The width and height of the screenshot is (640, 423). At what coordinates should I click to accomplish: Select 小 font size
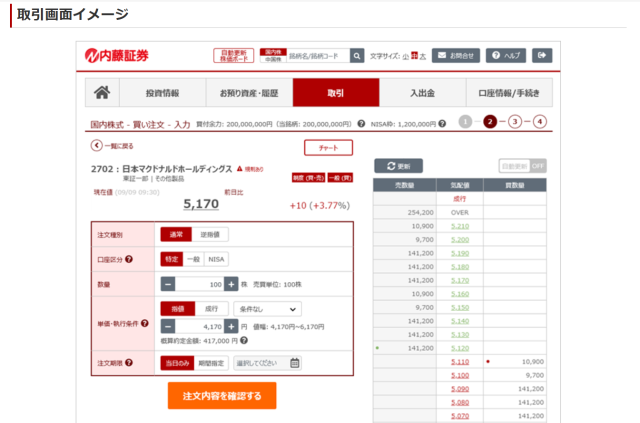[406, 56]
